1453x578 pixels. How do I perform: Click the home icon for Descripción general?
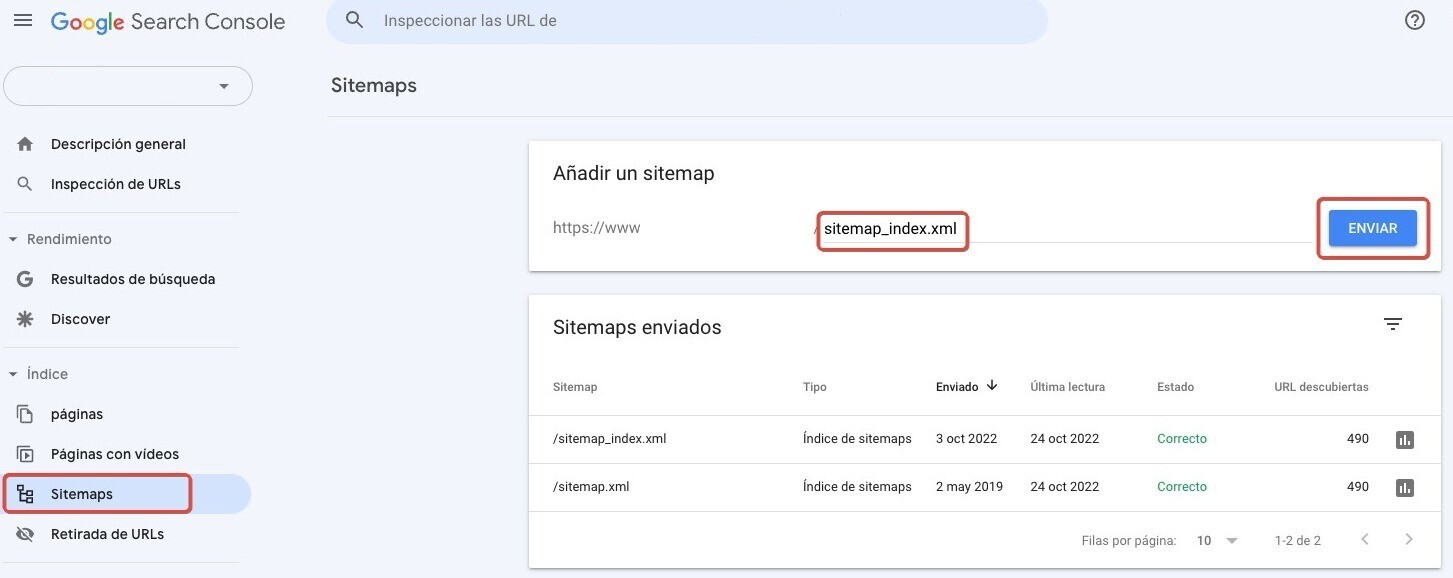(26, 144)
